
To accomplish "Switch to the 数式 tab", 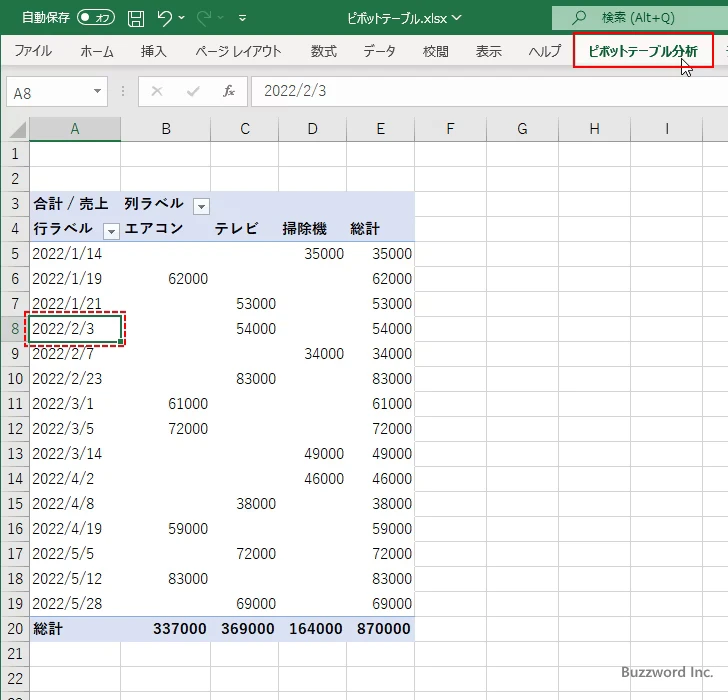I will [x=324, y=51].
